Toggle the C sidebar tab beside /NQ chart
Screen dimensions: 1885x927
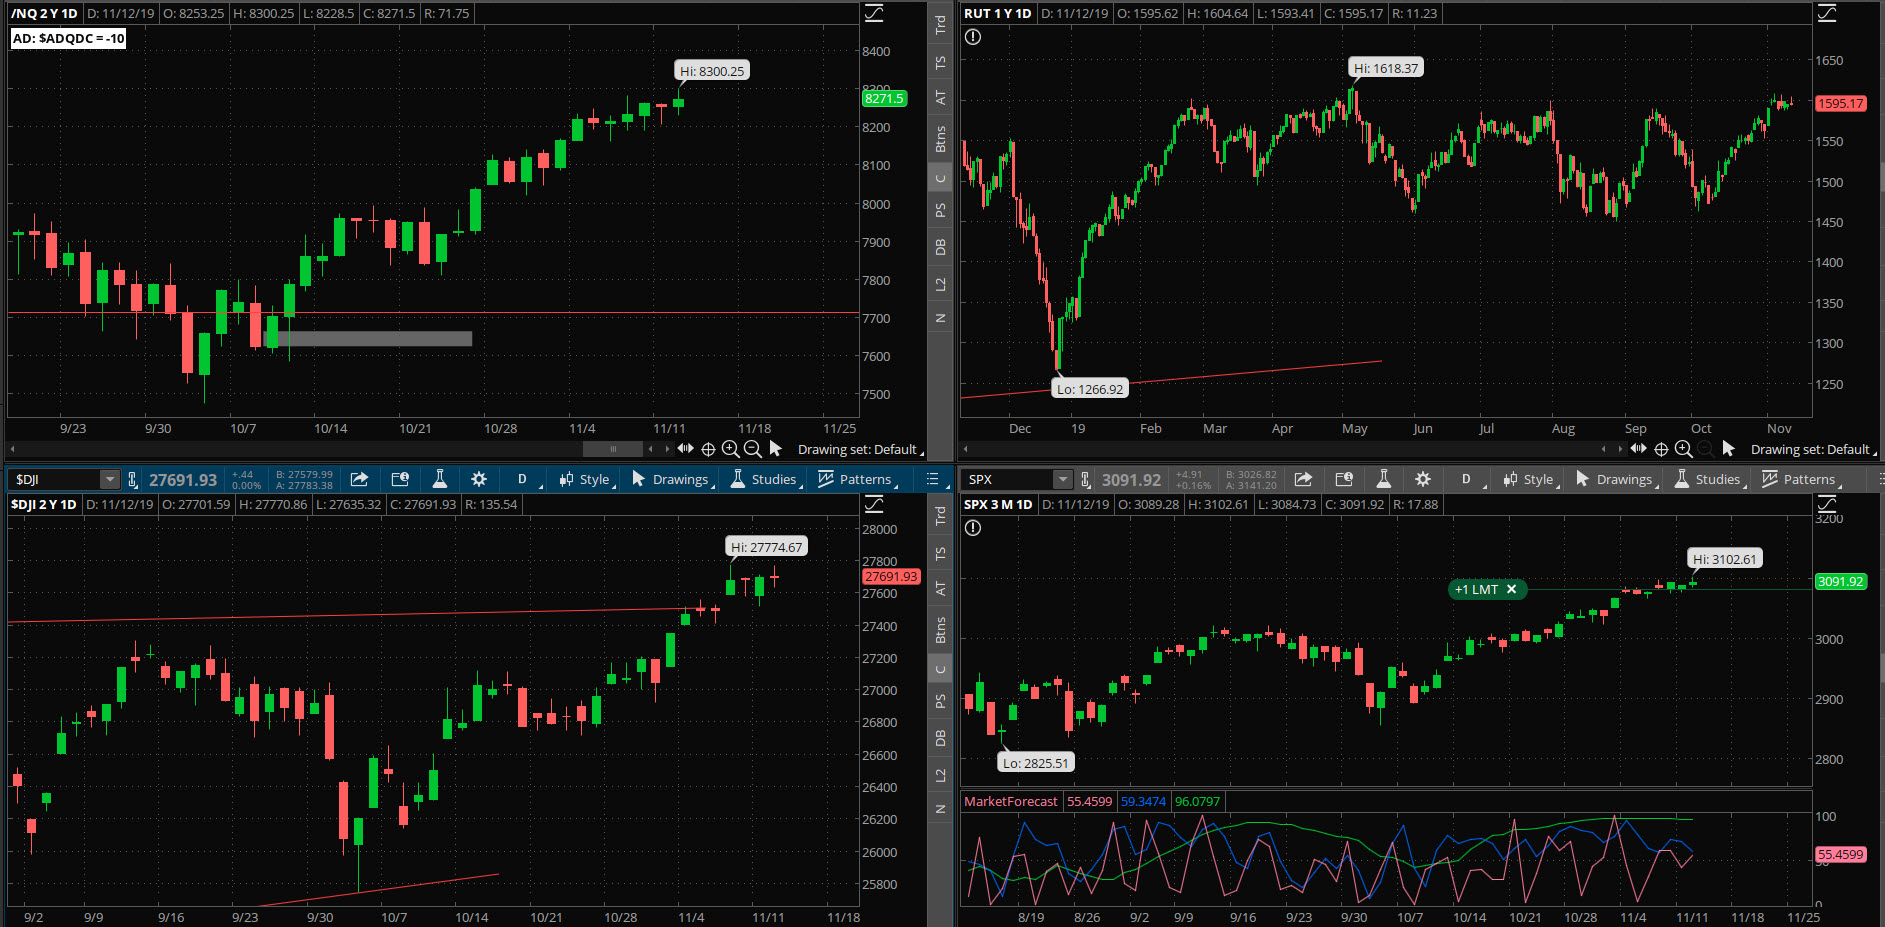[x=940, y=179]
